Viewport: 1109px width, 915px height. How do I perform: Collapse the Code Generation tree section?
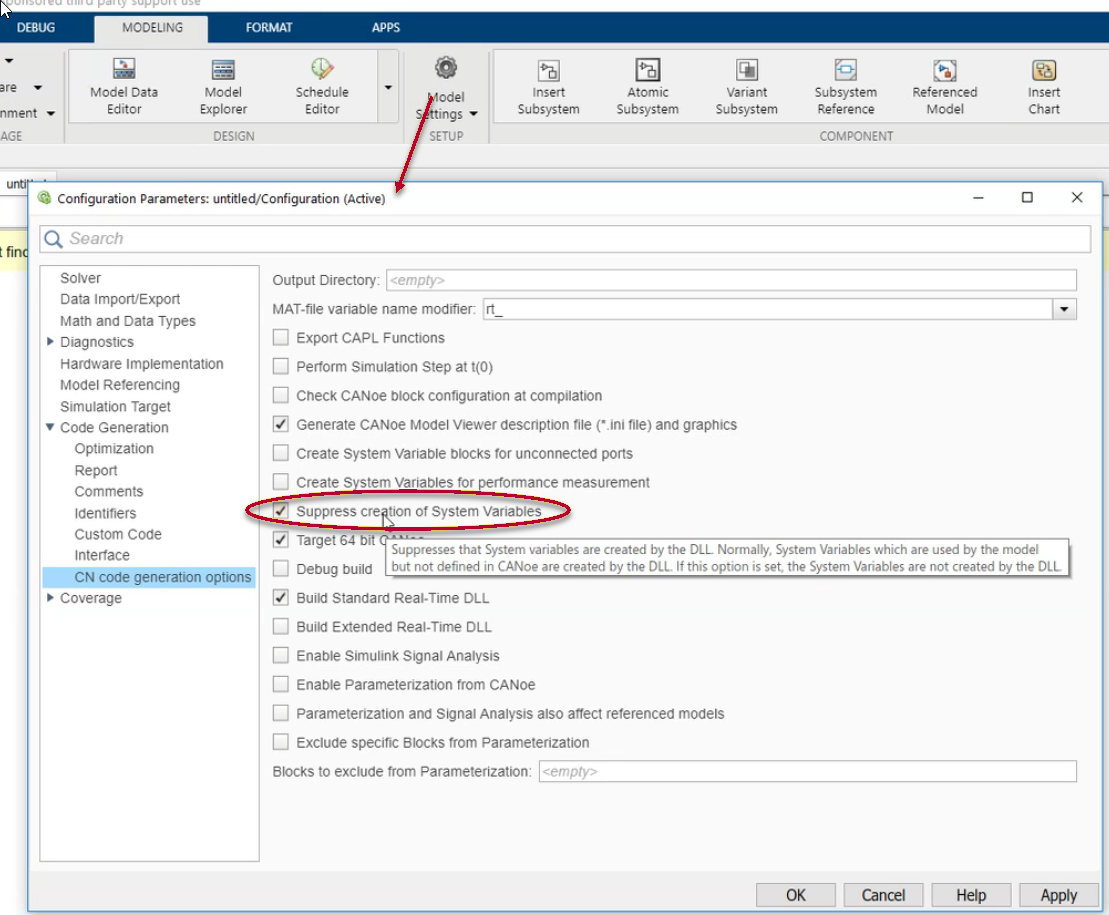point(51,427)
